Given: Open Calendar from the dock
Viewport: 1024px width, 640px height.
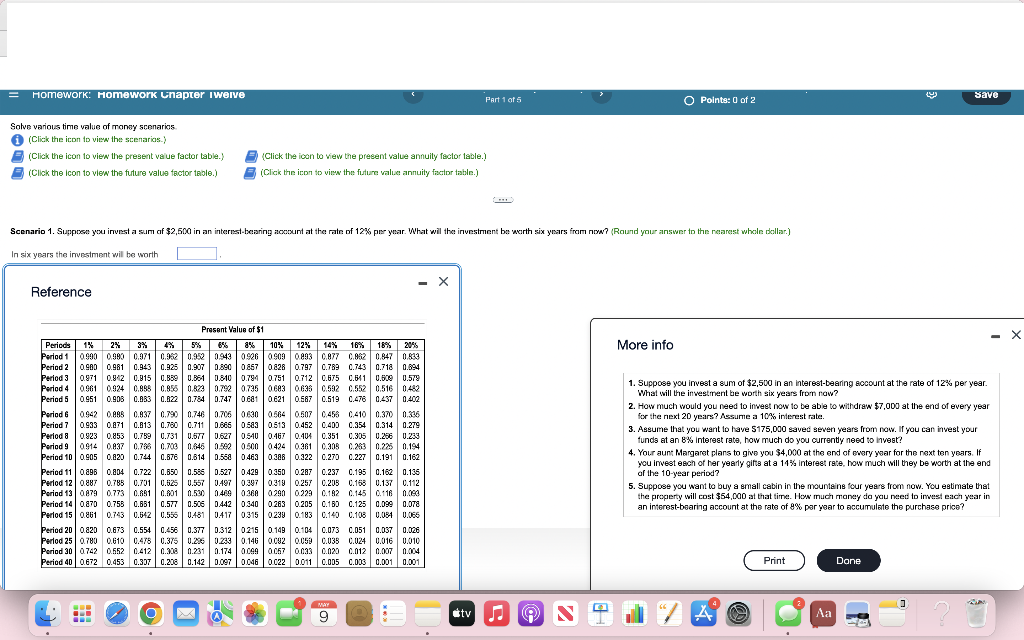Looking at the screenshot, I should coord(323,613).
